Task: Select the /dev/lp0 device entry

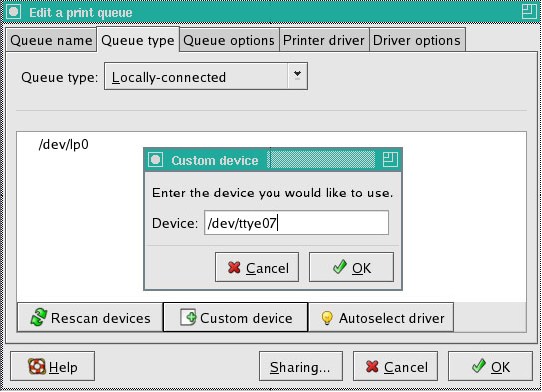Action: pyautogui.click(x=64, y=144)
